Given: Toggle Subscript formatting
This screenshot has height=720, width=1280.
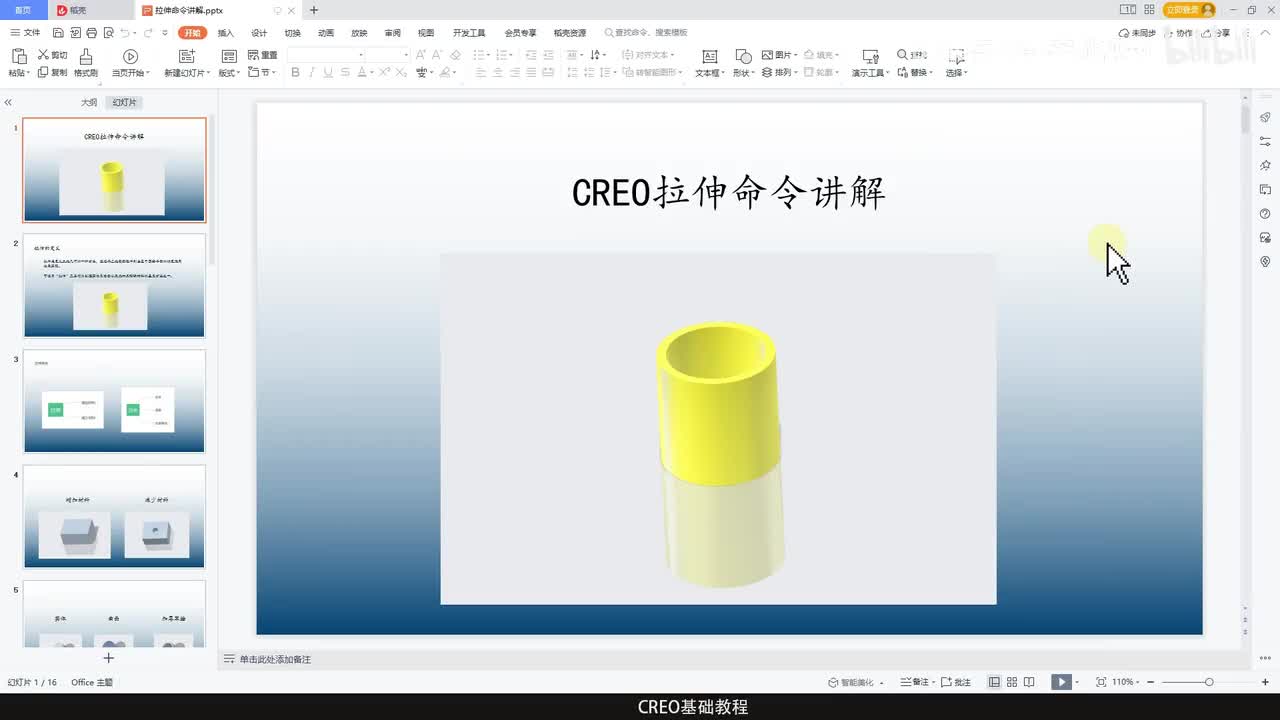Looking at the screenshot, I should click(x=402, y=73).
